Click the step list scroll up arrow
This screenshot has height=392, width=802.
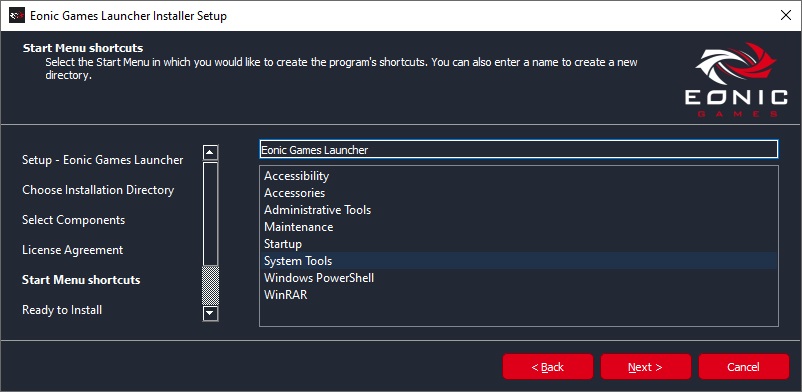211,153
